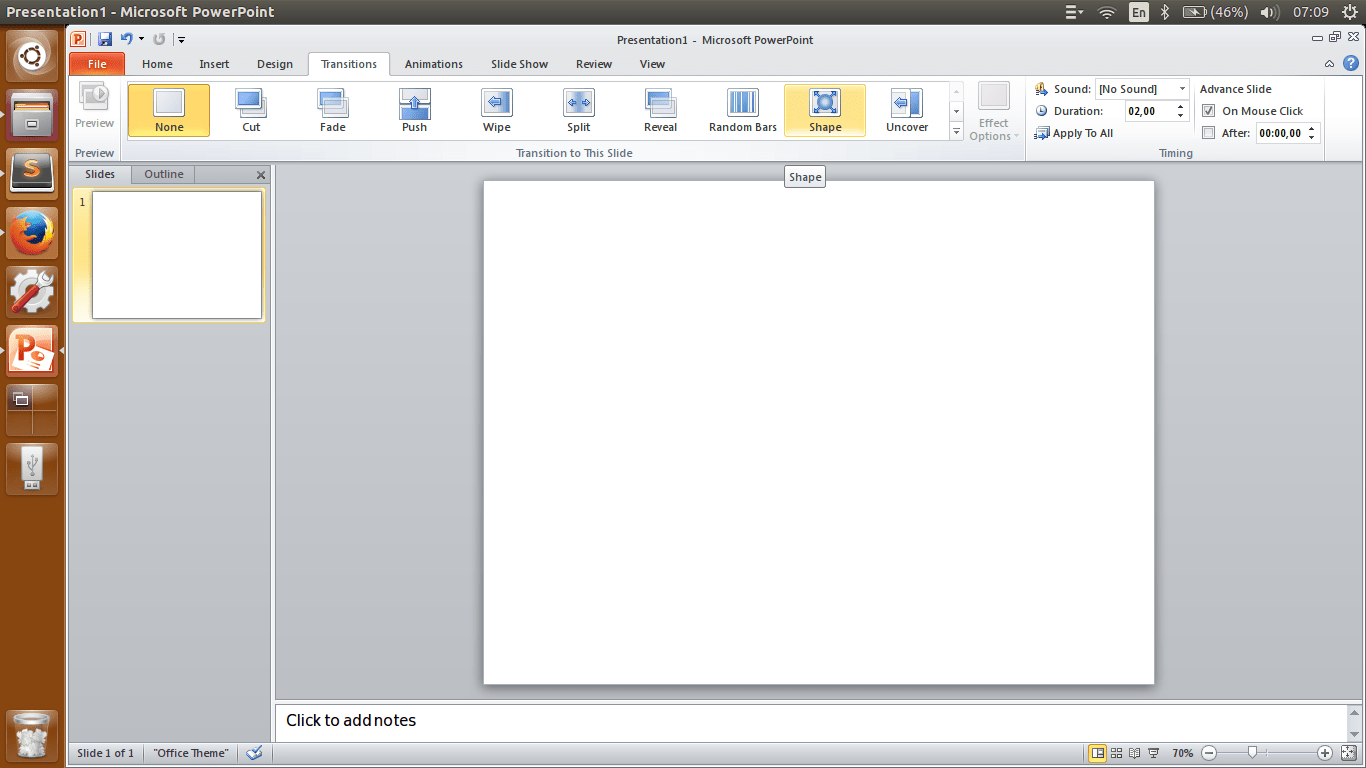
Task: Switch to Slide Sorter view icon
Action: [x=1117, y=753]
